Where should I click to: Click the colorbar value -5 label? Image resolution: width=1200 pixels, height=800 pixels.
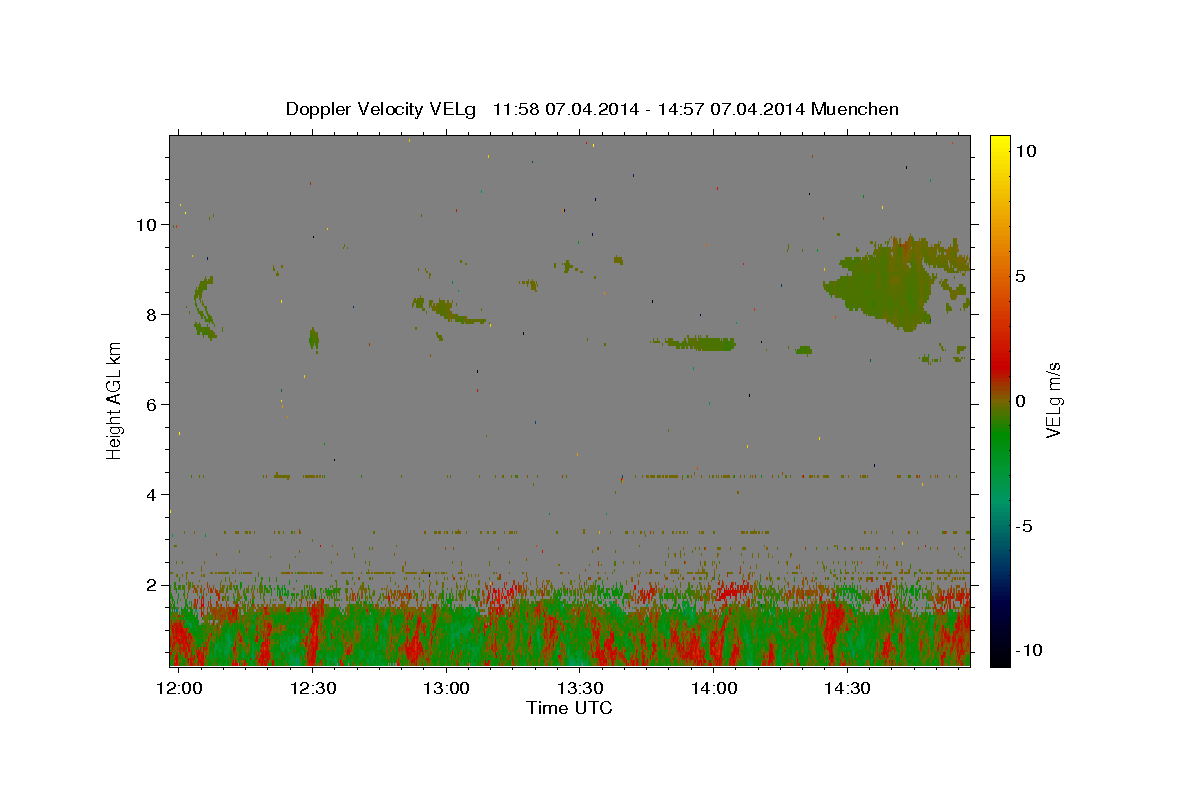pos(1023,526)
